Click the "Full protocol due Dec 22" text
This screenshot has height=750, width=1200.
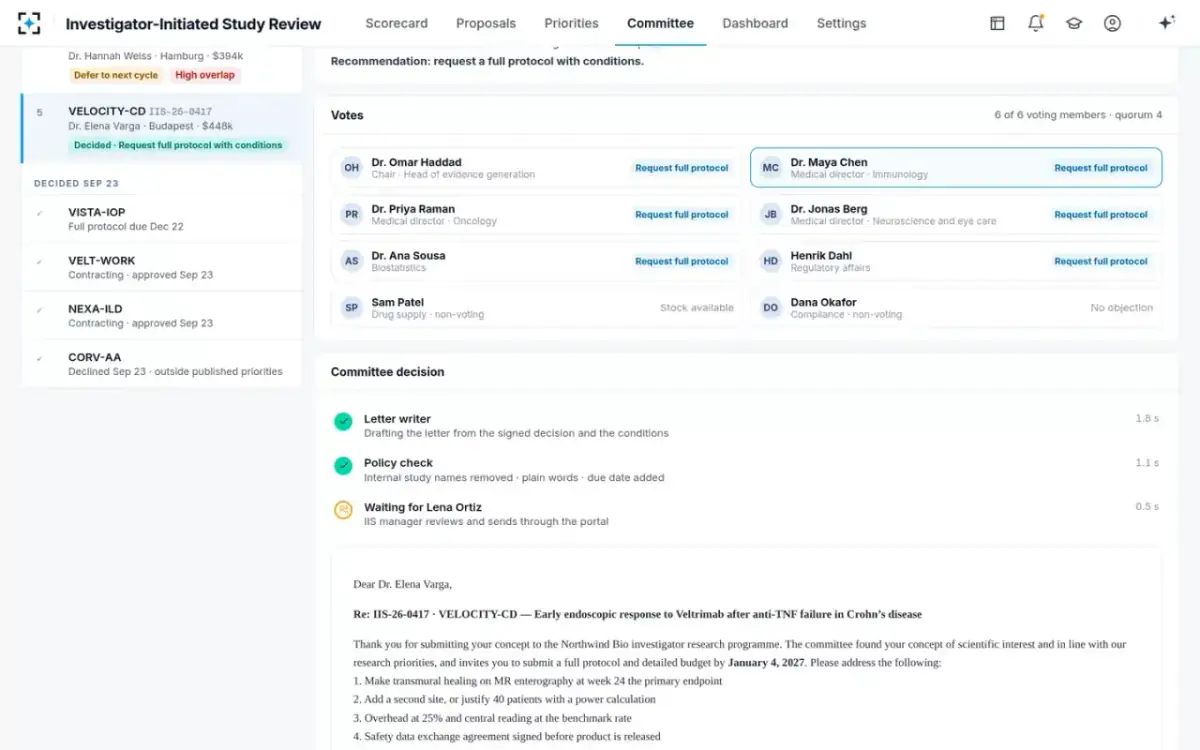click(x=126, y=227)
